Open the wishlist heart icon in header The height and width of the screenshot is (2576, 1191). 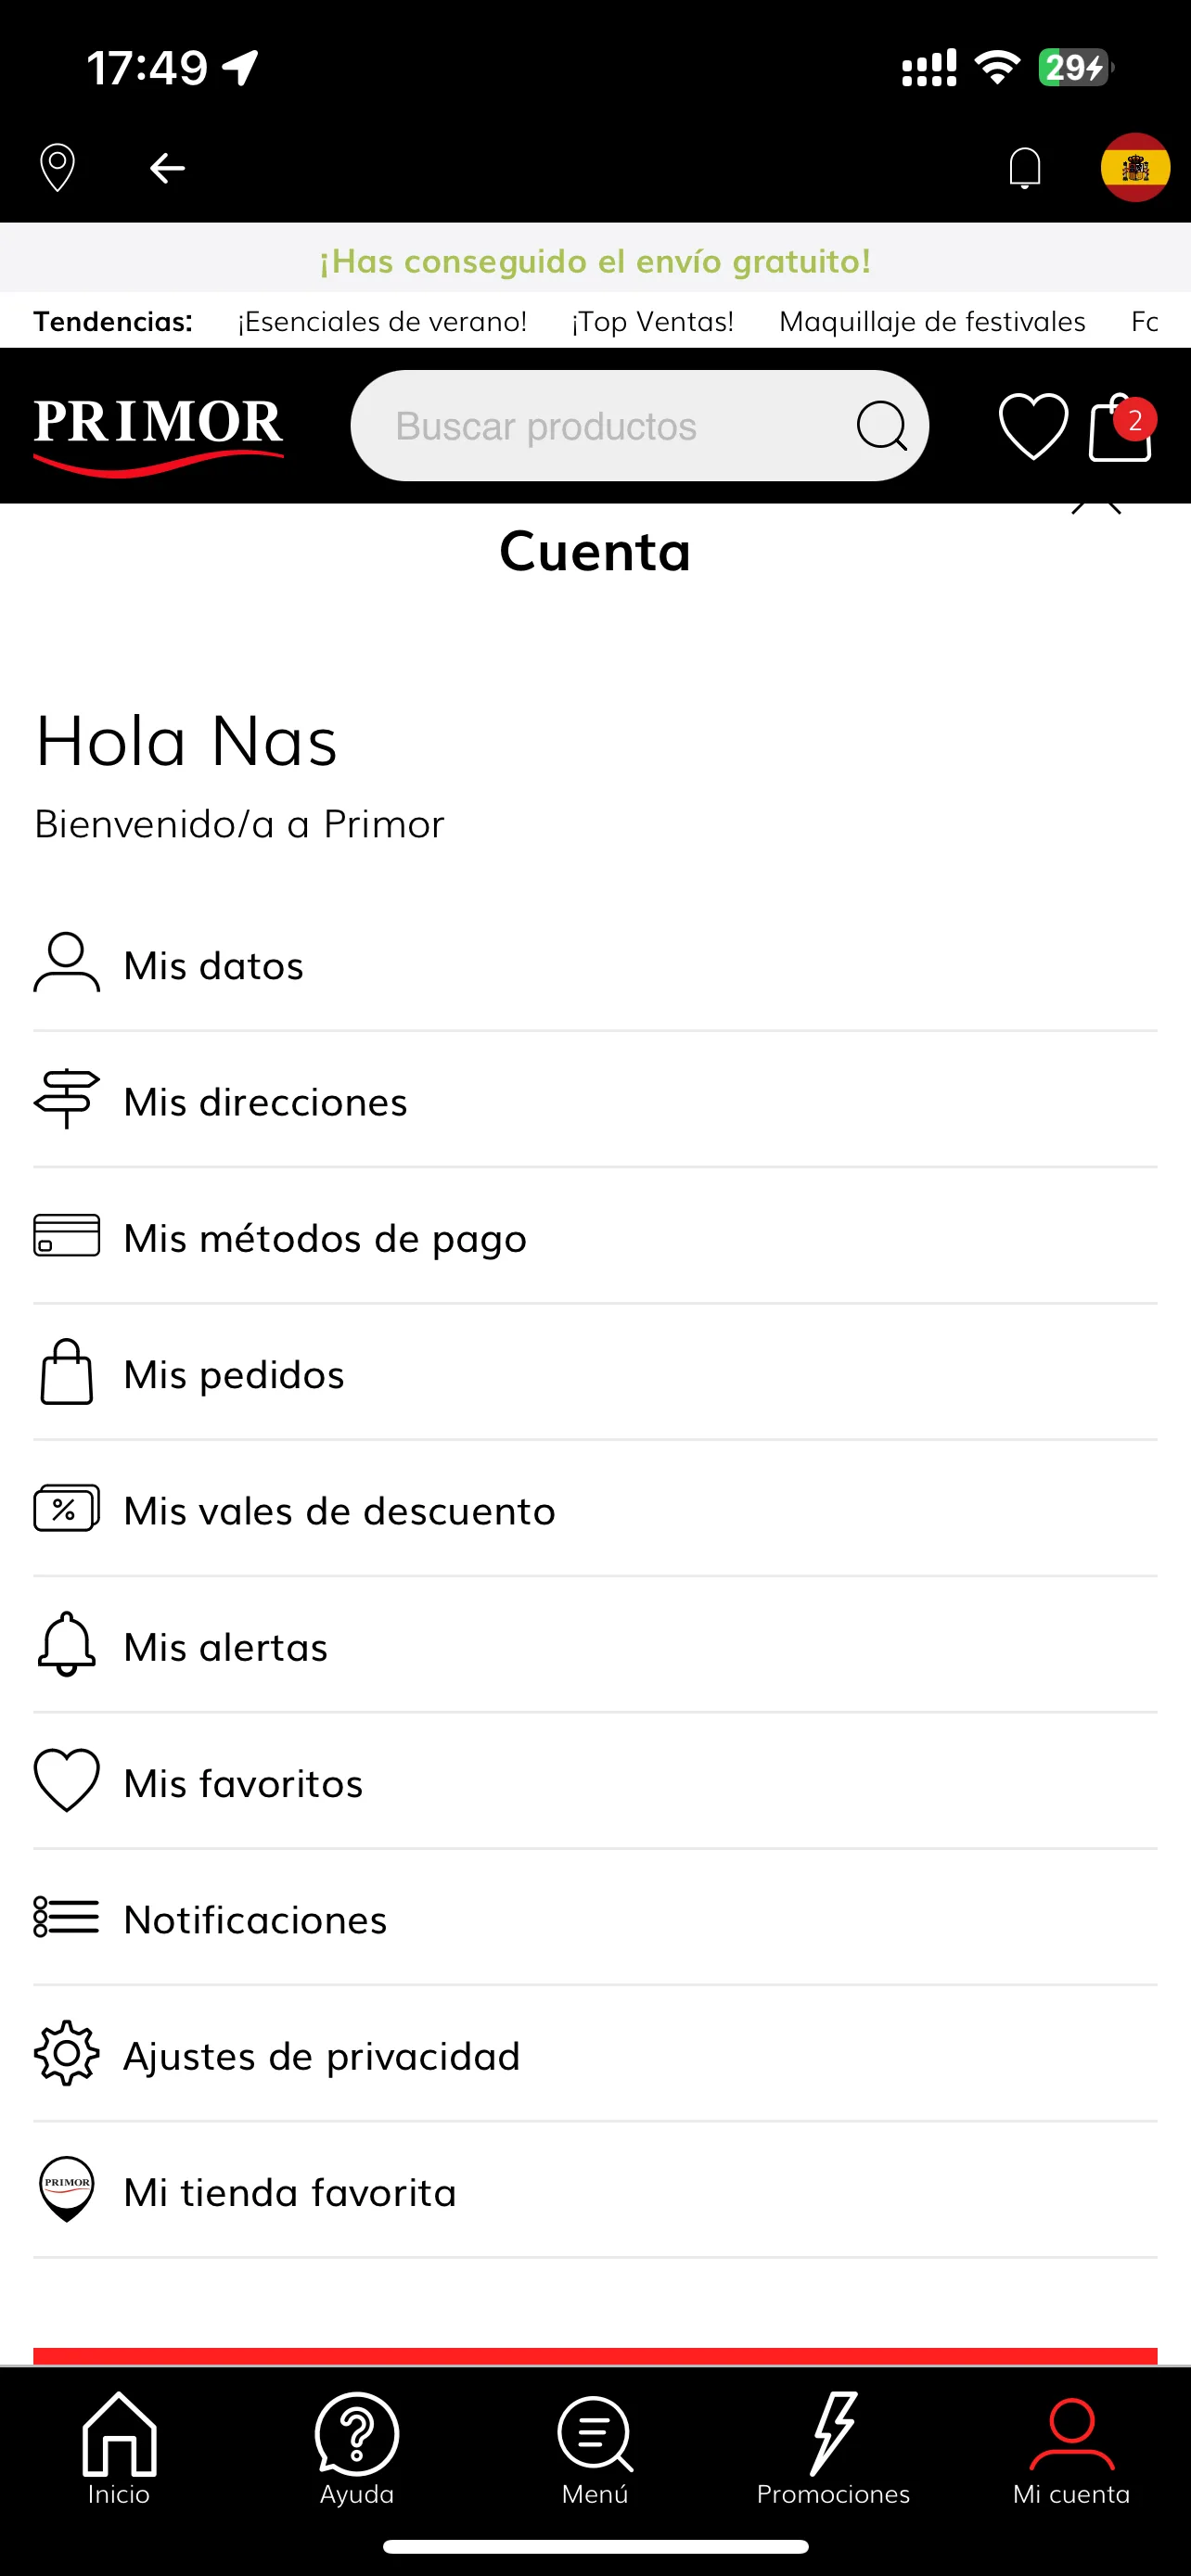(1033, 427)
